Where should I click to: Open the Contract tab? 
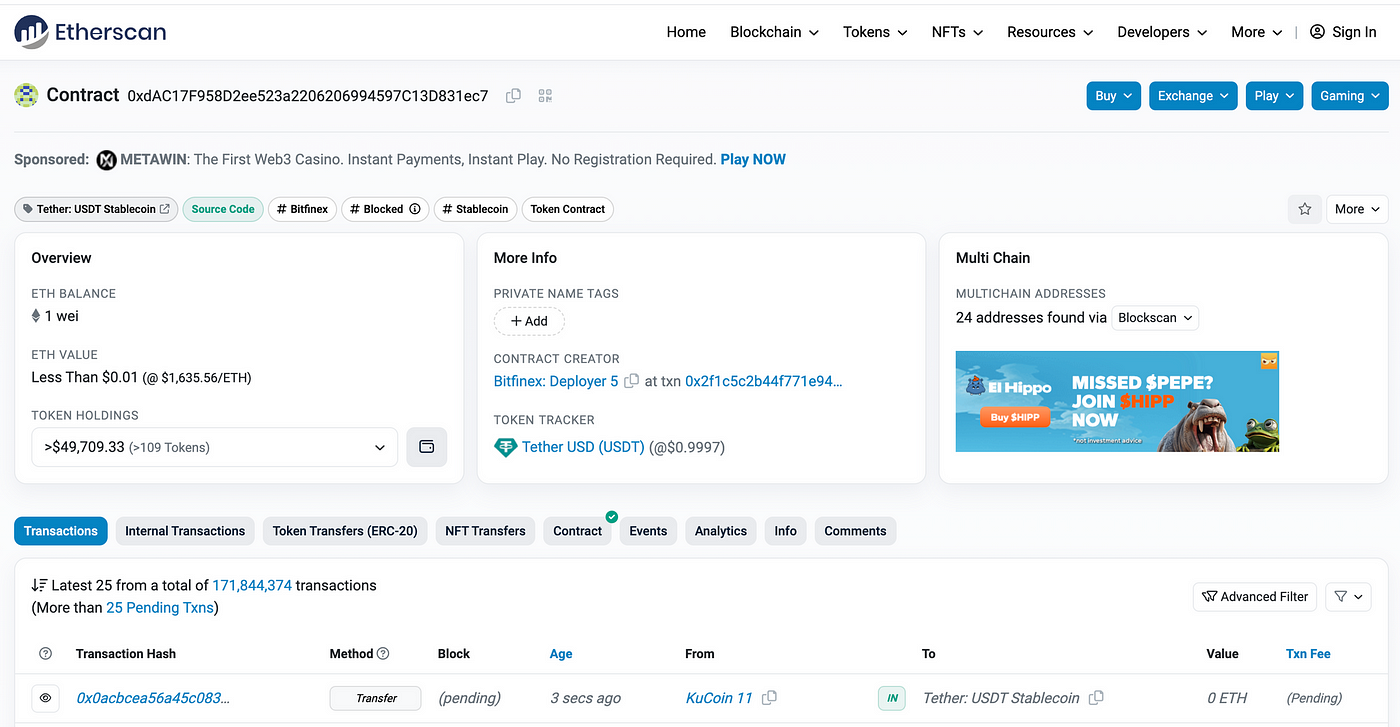[x=578, y=531]
